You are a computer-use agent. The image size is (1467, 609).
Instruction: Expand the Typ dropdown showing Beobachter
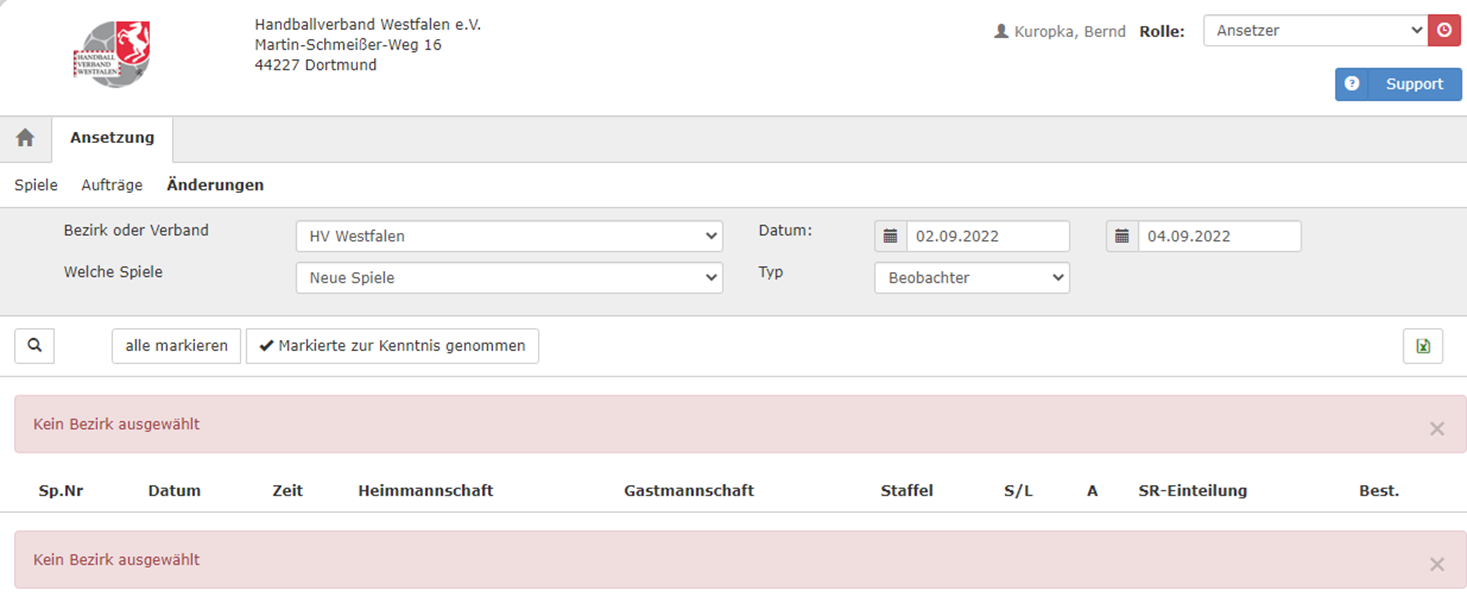point(971,278)
